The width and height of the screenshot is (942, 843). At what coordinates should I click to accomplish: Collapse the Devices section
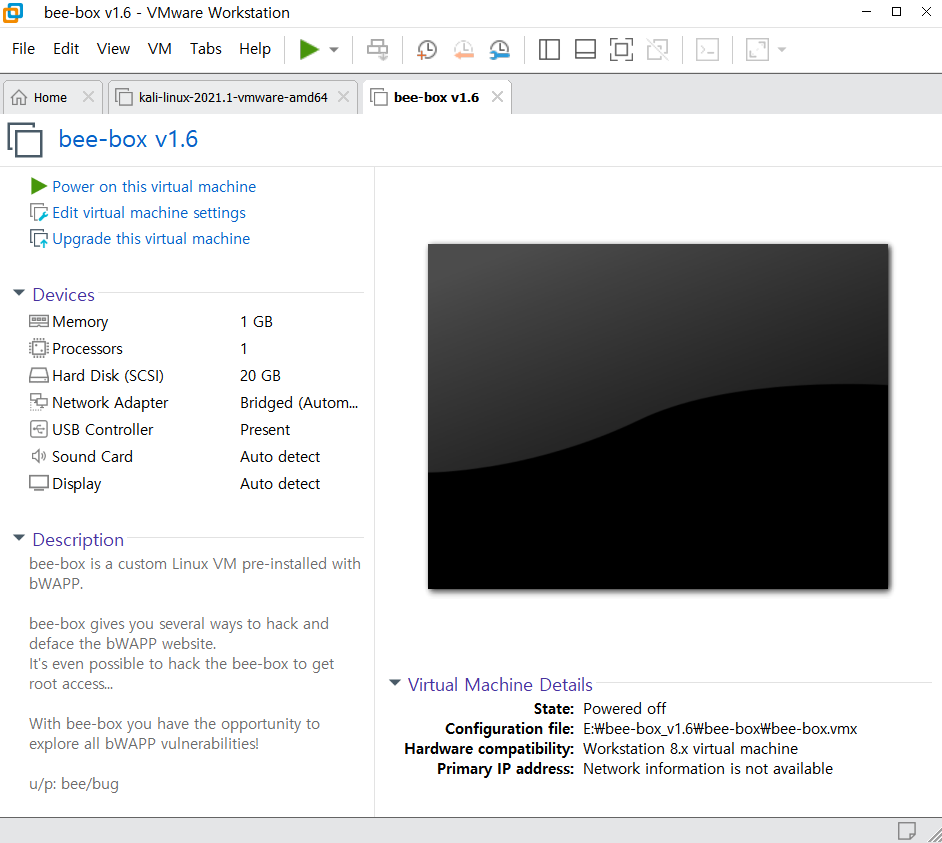coord(19,293)
